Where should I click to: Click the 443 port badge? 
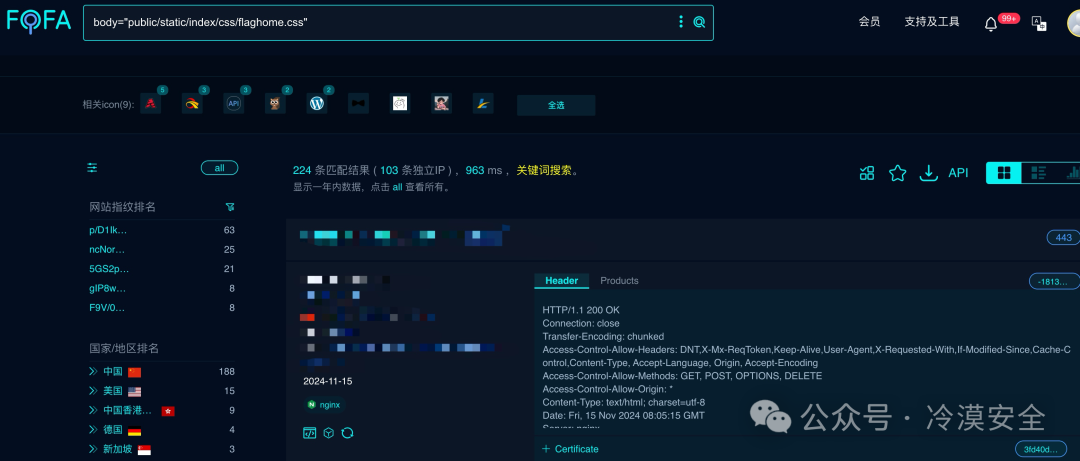(1063, 238)
